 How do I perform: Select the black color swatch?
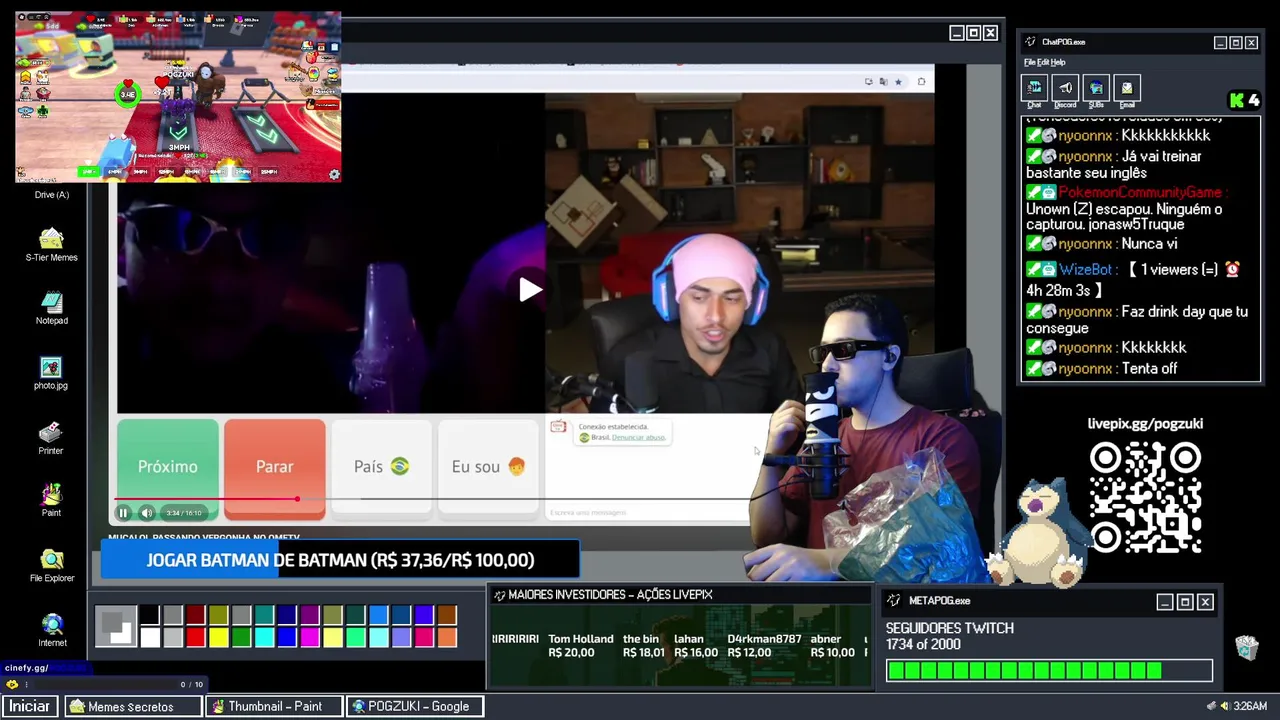click(x=149, y=616)
